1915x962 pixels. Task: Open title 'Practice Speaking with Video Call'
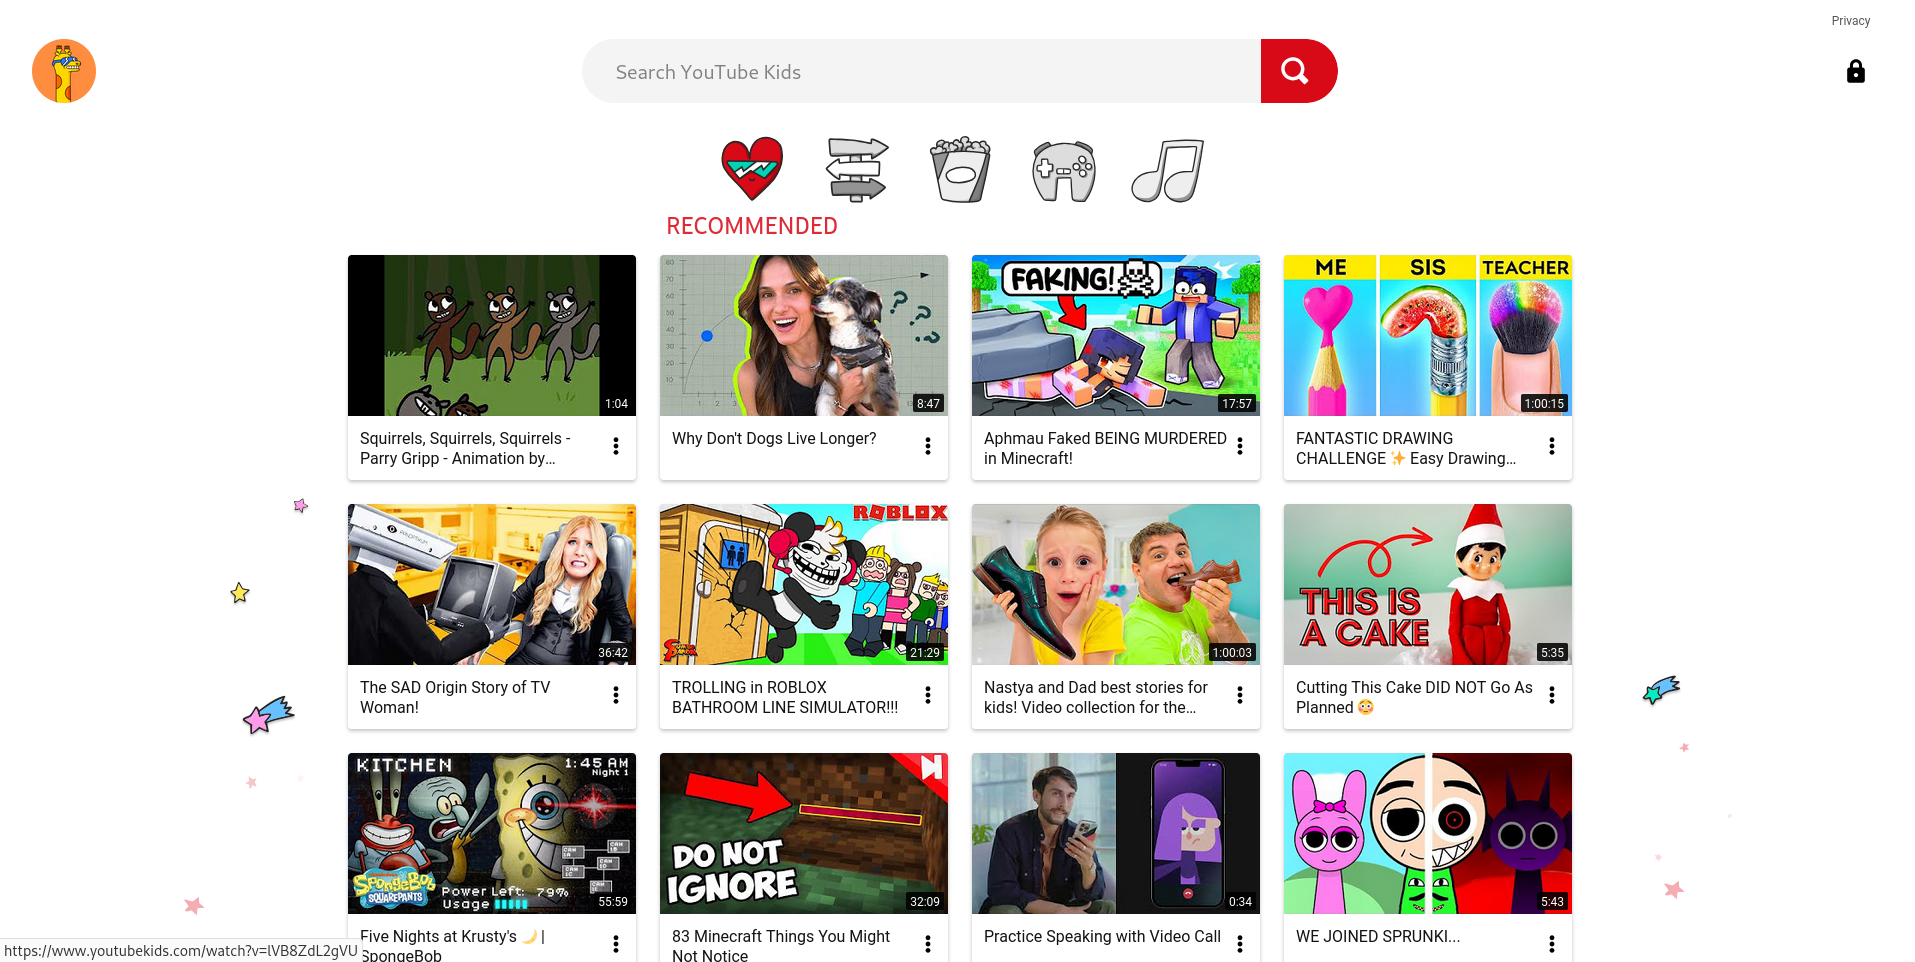point(1102,936)
